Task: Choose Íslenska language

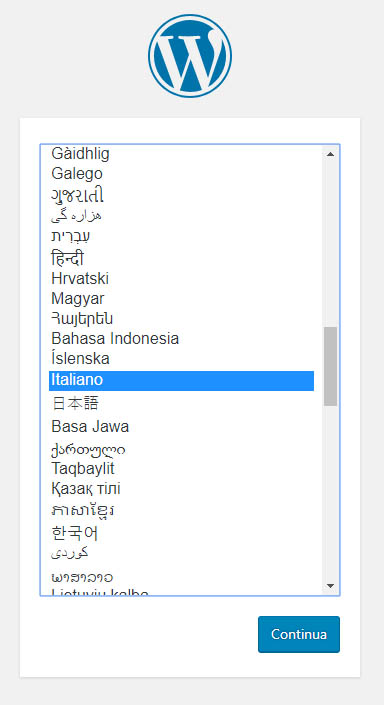Action: pyautogui.click(x=181, y=359)
